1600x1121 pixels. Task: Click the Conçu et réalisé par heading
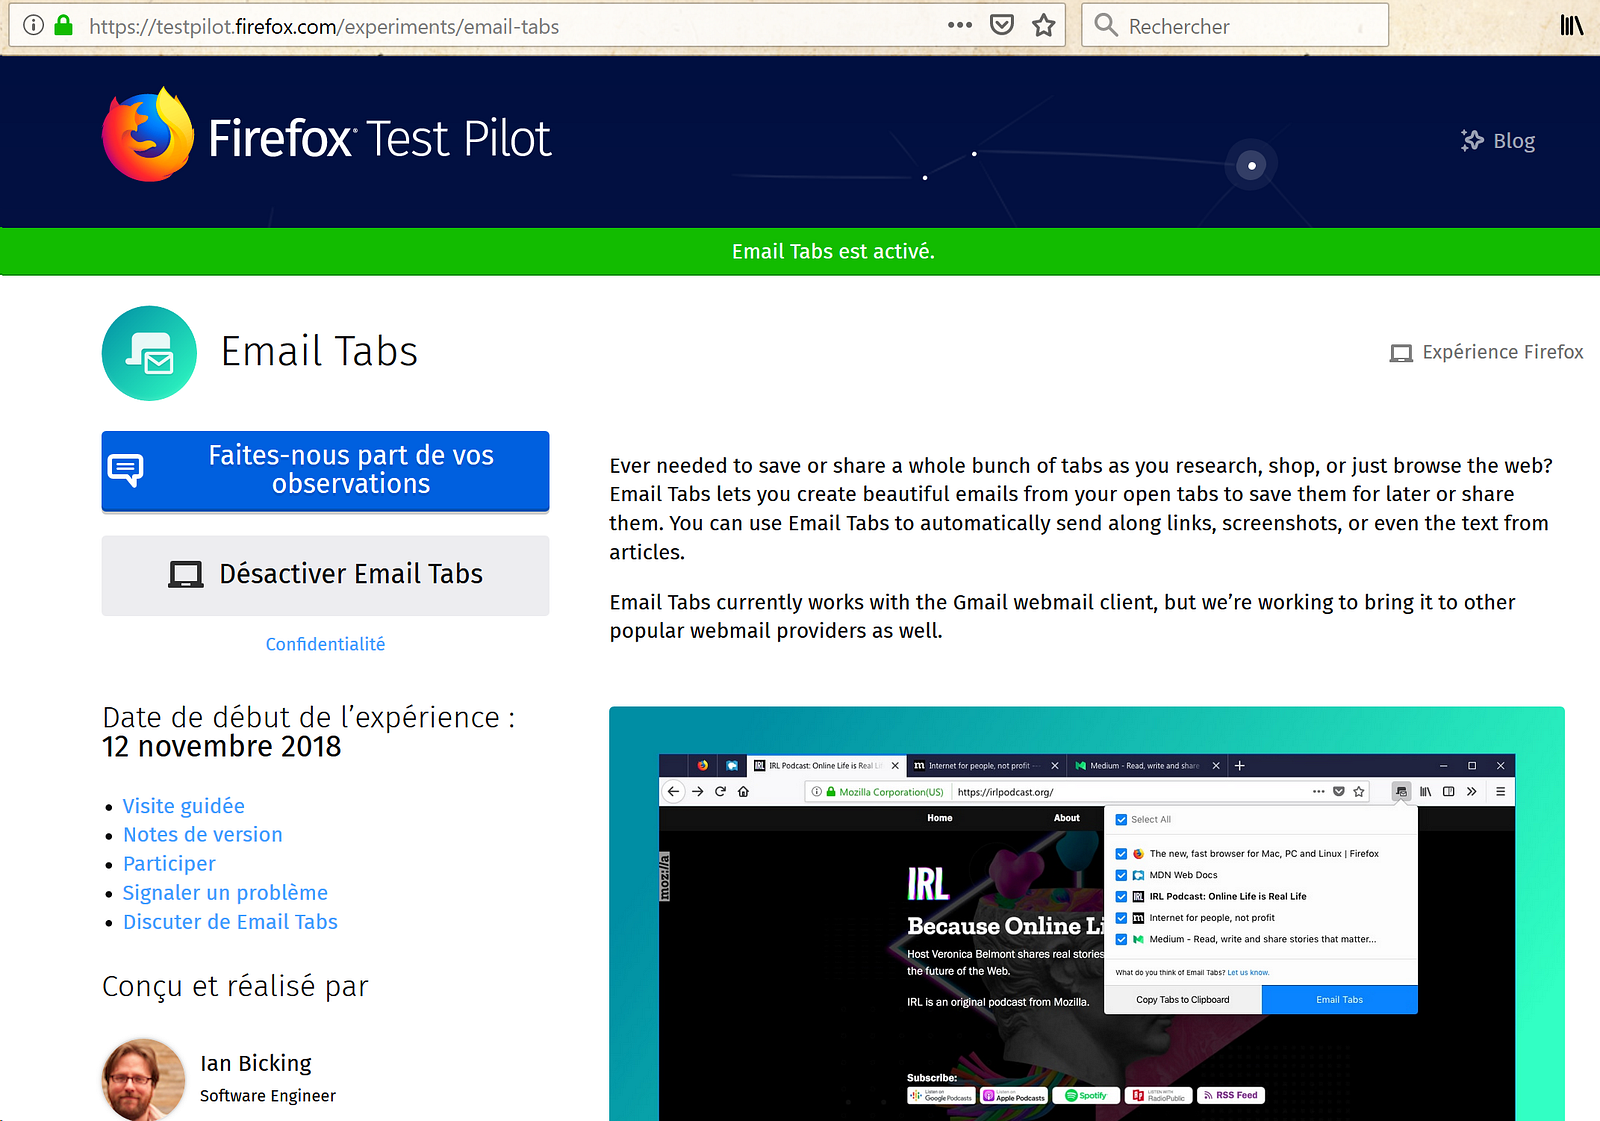pos(235,986)
